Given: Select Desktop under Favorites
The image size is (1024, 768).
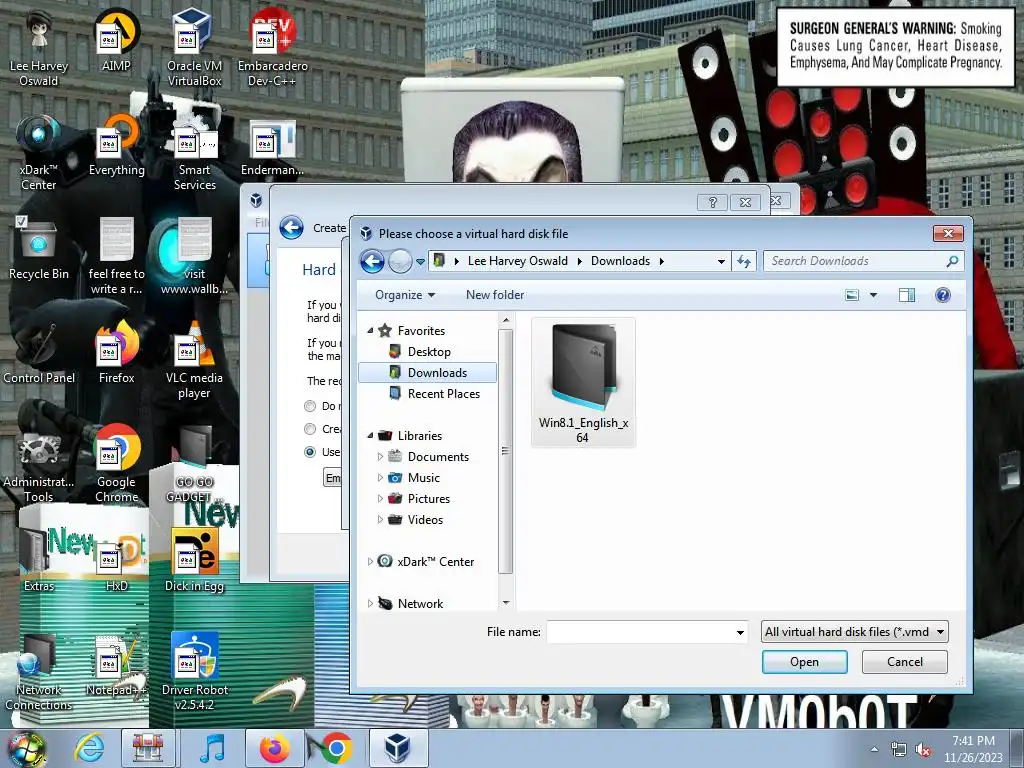Looking at the screenshot, I should coord(428,352).
